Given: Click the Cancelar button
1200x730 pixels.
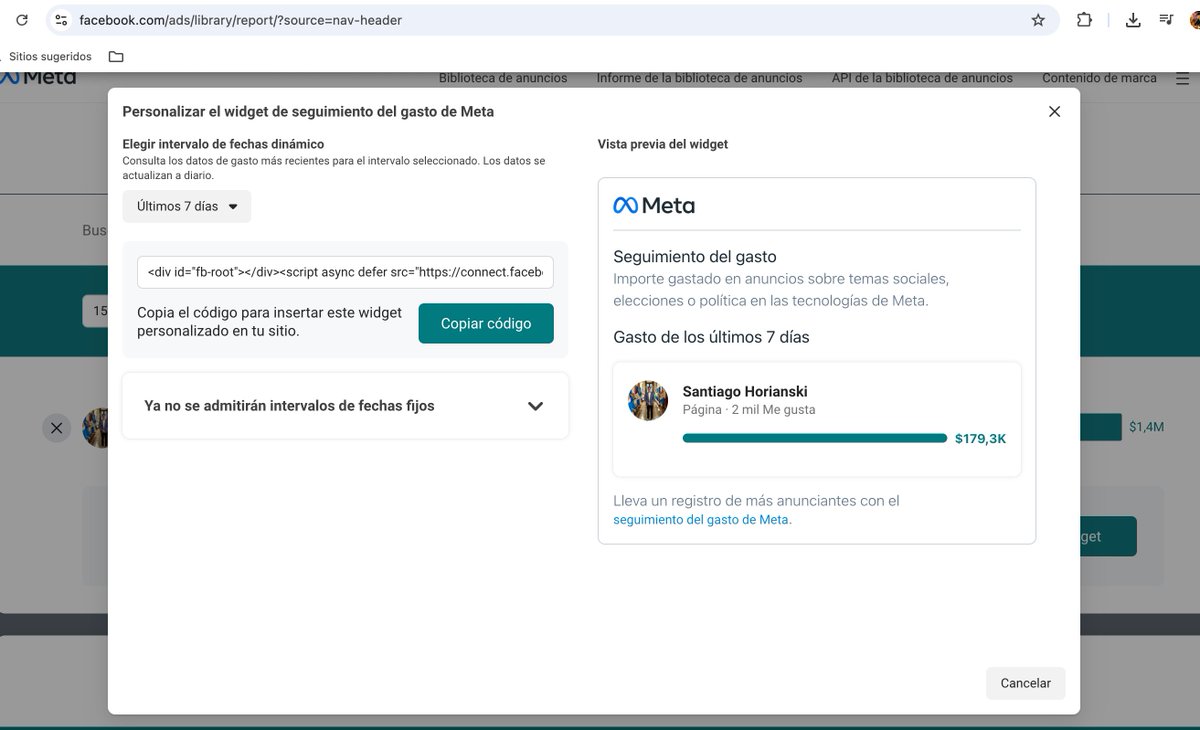Looking at the screenshot, I should (1026, 683).
